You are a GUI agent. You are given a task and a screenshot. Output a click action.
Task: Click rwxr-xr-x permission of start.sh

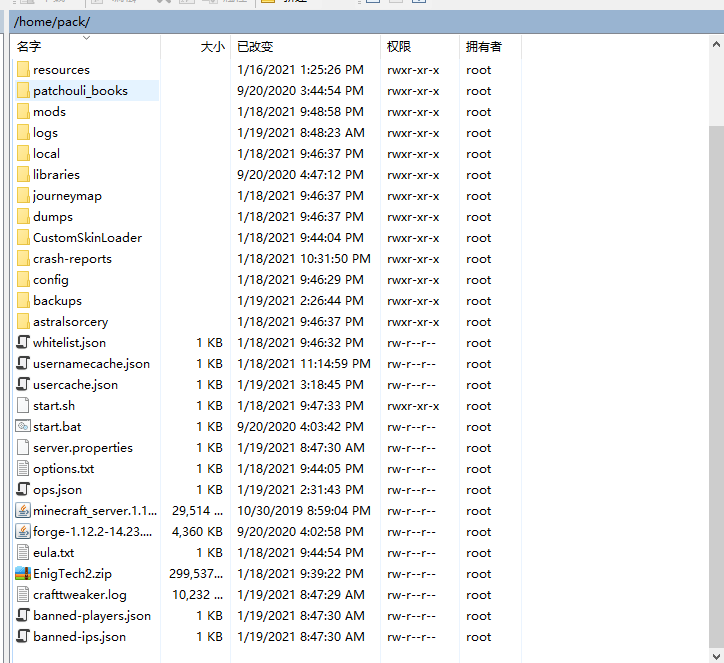click(413, 406)
